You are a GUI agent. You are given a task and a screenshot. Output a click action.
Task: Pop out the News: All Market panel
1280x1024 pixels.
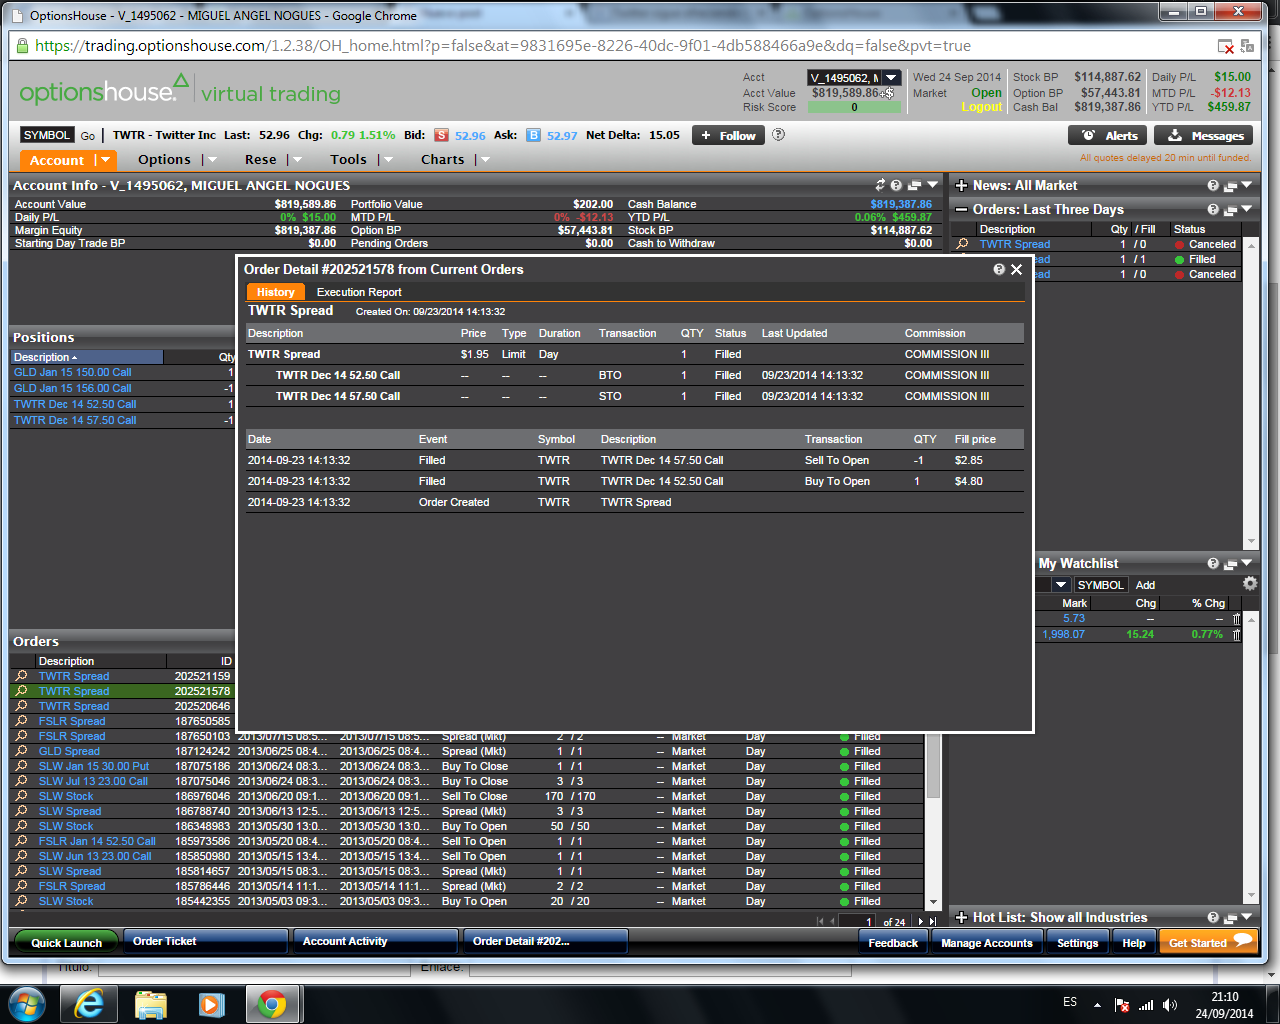coord(1230,185)
